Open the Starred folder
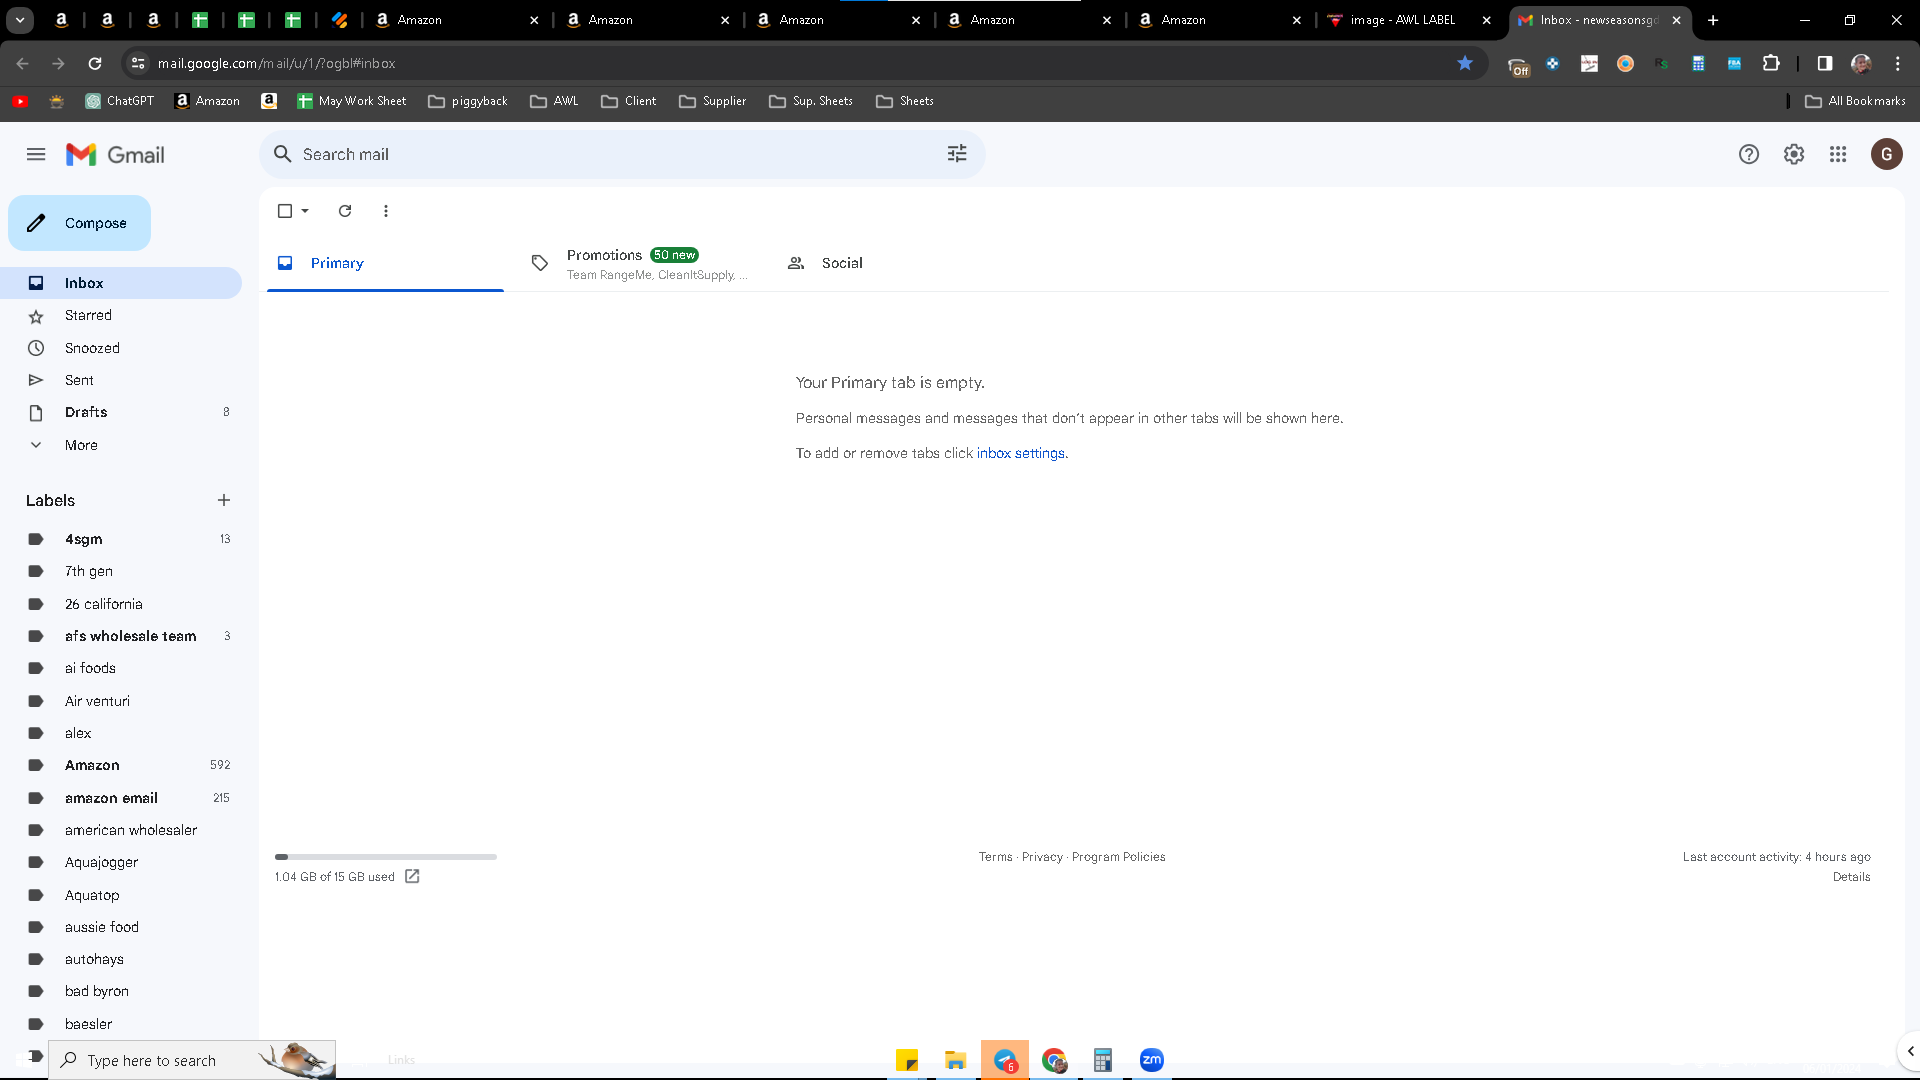Screen dimensions: 1920x1080 [x=121, y=315]
